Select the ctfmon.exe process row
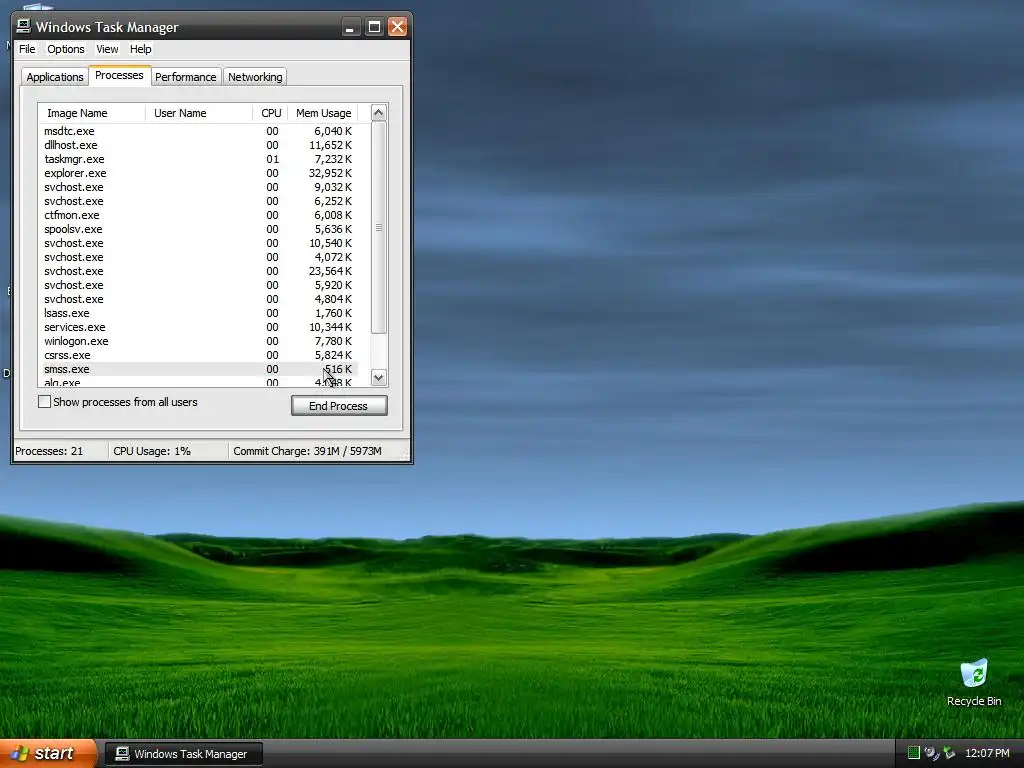Viewport: 1024px width, 768px height. (198, 216)
